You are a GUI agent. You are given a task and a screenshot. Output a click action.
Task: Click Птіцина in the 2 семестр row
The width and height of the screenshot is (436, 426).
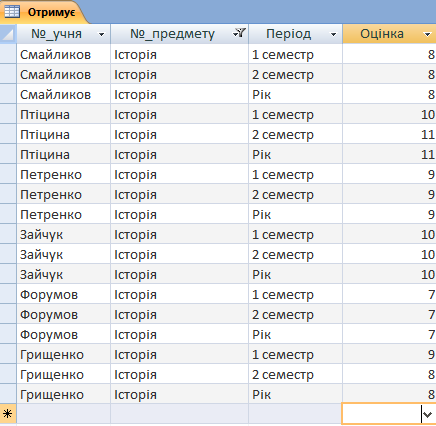[x=45, y=135]
